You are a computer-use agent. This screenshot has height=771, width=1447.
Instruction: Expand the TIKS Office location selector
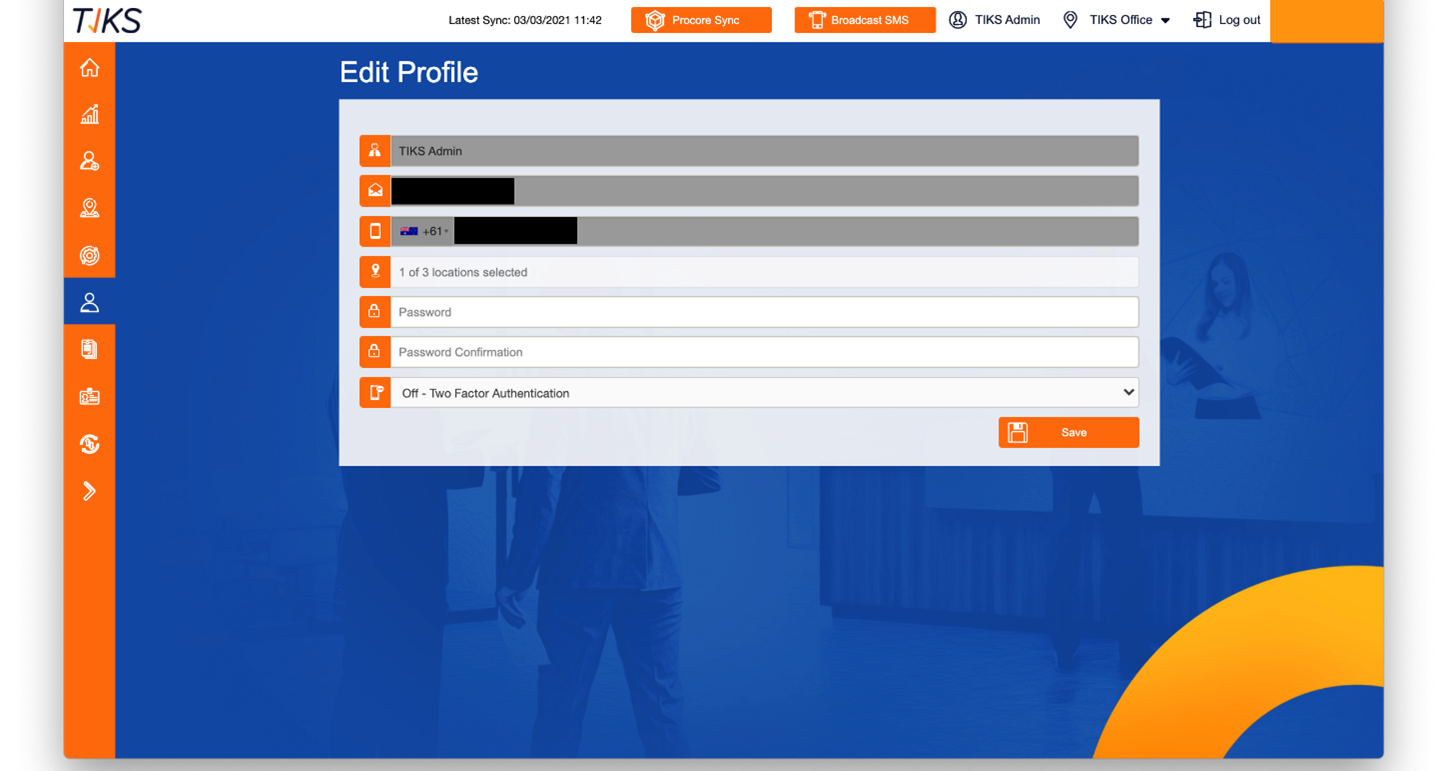click(1116, 19)
